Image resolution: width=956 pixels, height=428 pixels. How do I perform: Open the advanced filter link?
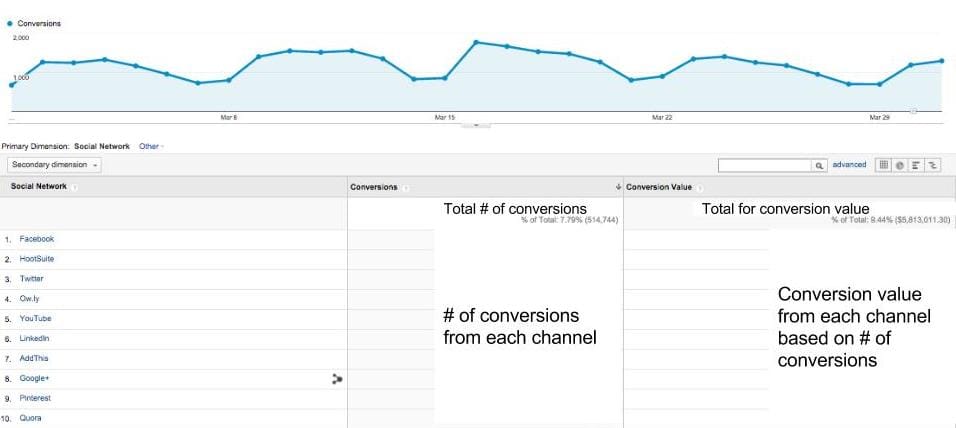point(849,165)
